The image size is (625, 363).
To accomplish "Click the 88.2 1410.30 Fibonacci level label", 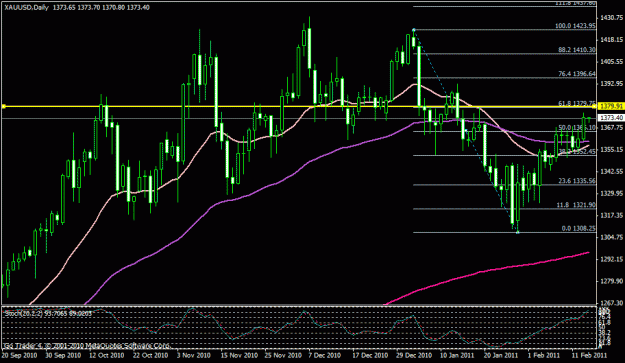I will (577, 50).
